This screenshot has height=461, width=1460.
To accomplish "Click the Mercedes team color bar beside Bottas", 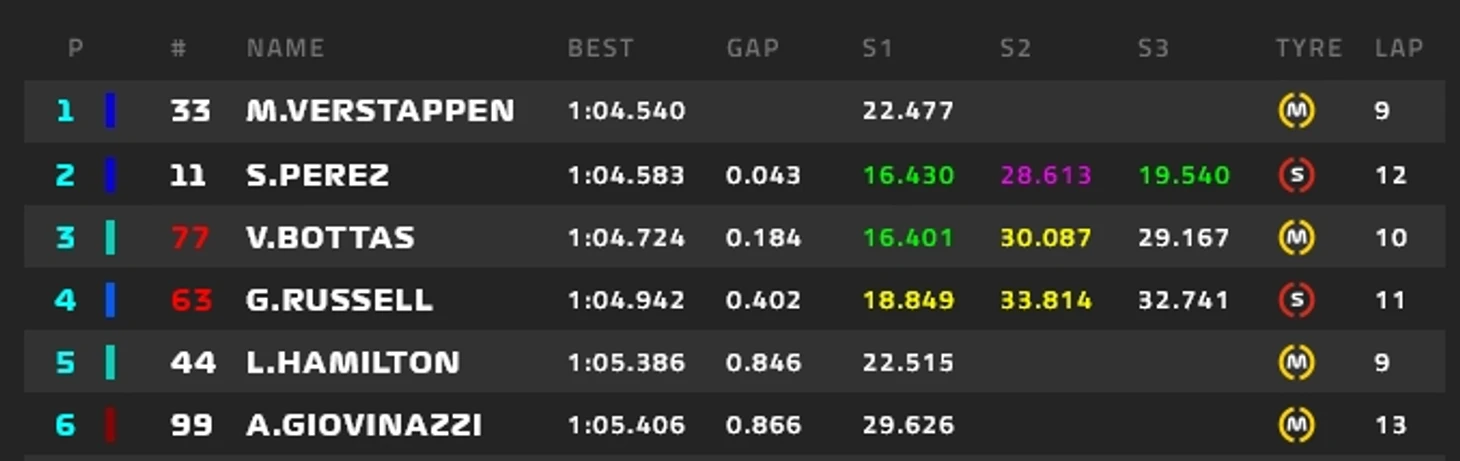I will pos(110,238).
